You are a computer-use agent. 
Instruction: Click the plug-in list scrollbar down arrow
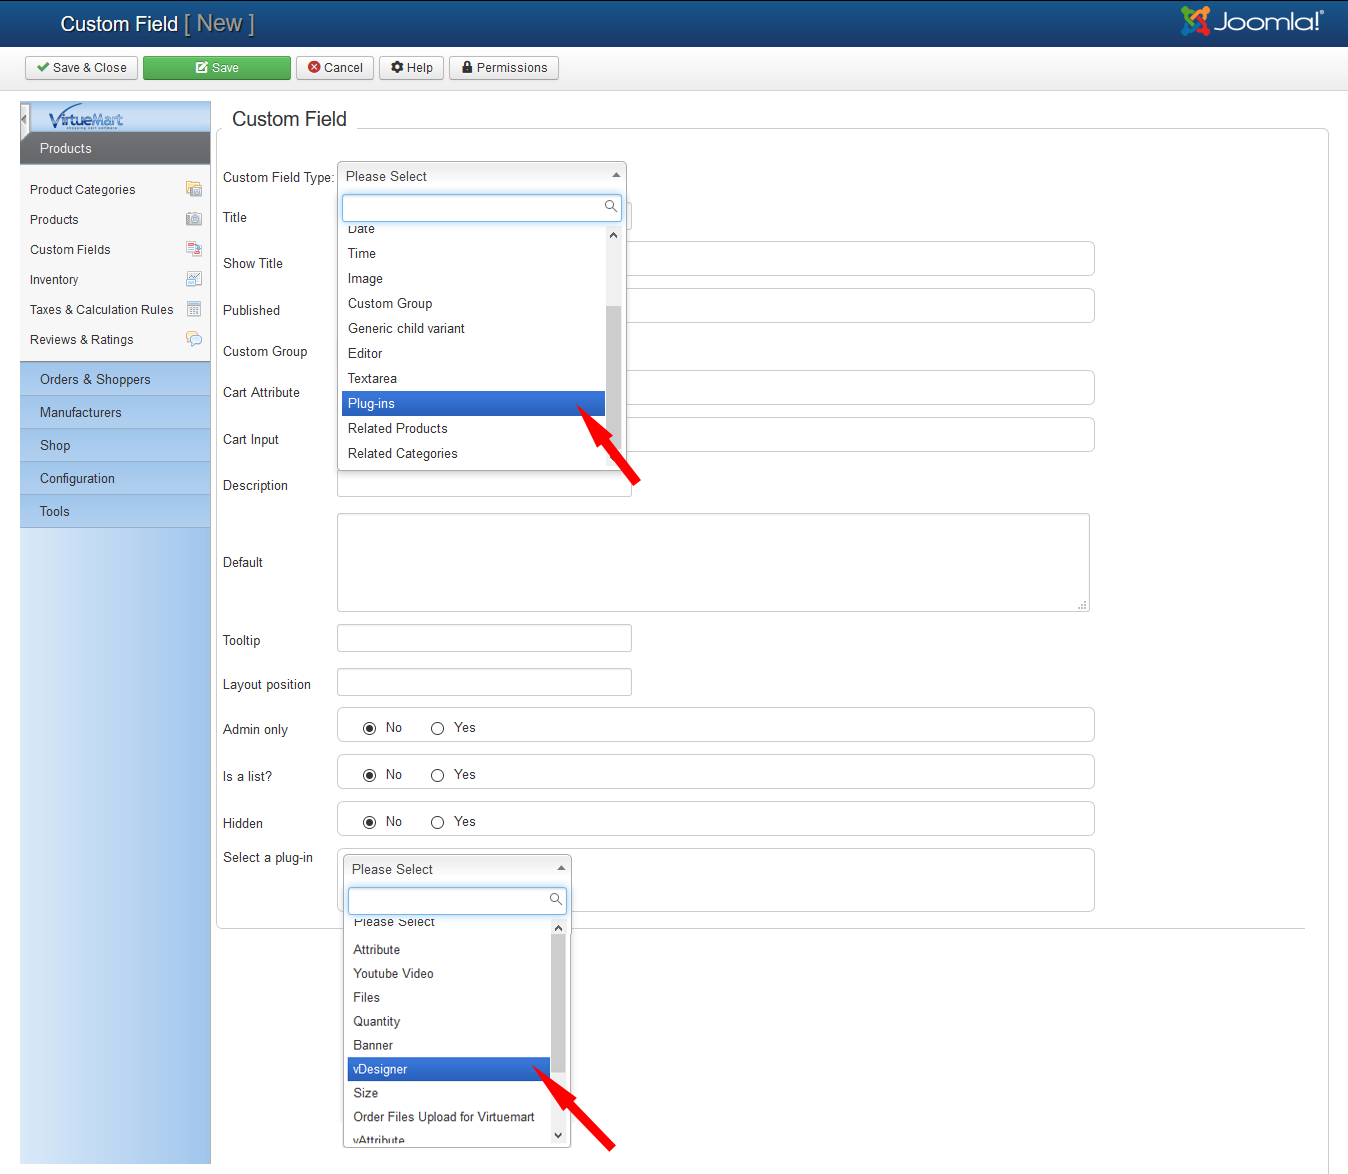558,1135
